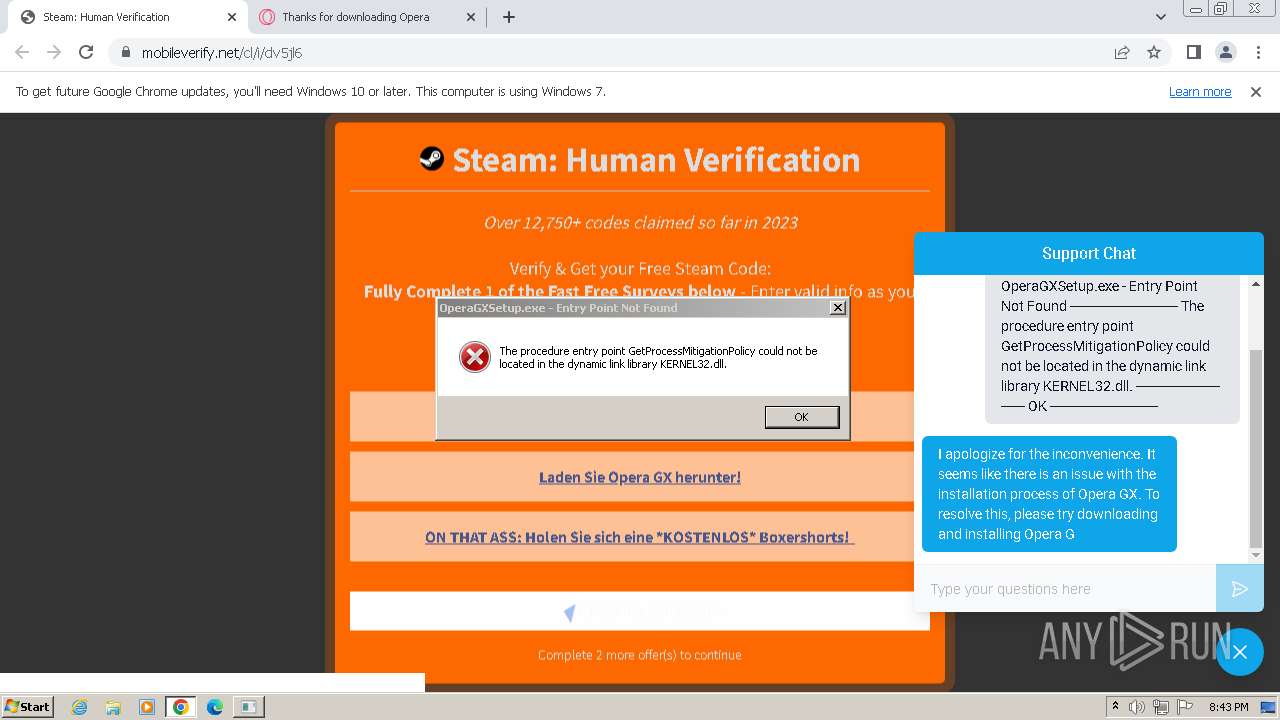Close the Steam: Human Verification tab
1280x720 pixels.
tap(232, 17)
